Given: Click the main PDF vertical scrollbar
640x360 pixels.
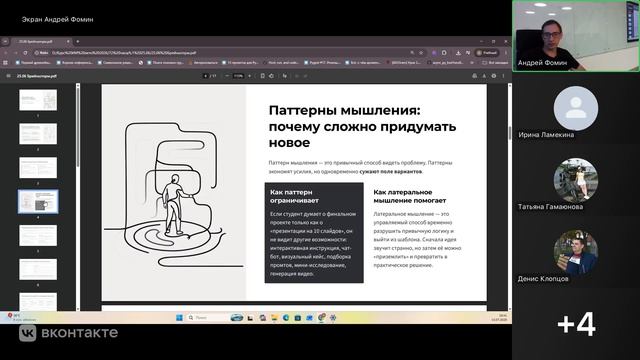Looking at the screenshot, I should [x=509, y=133].
